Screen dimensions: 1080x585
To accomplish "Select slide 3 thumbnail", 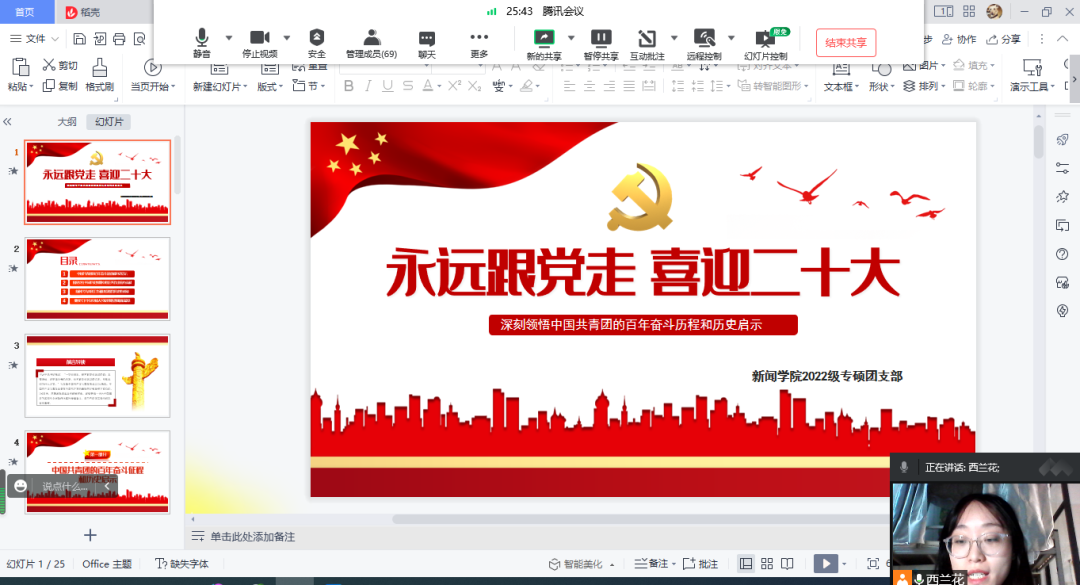I will pos(97,376).
